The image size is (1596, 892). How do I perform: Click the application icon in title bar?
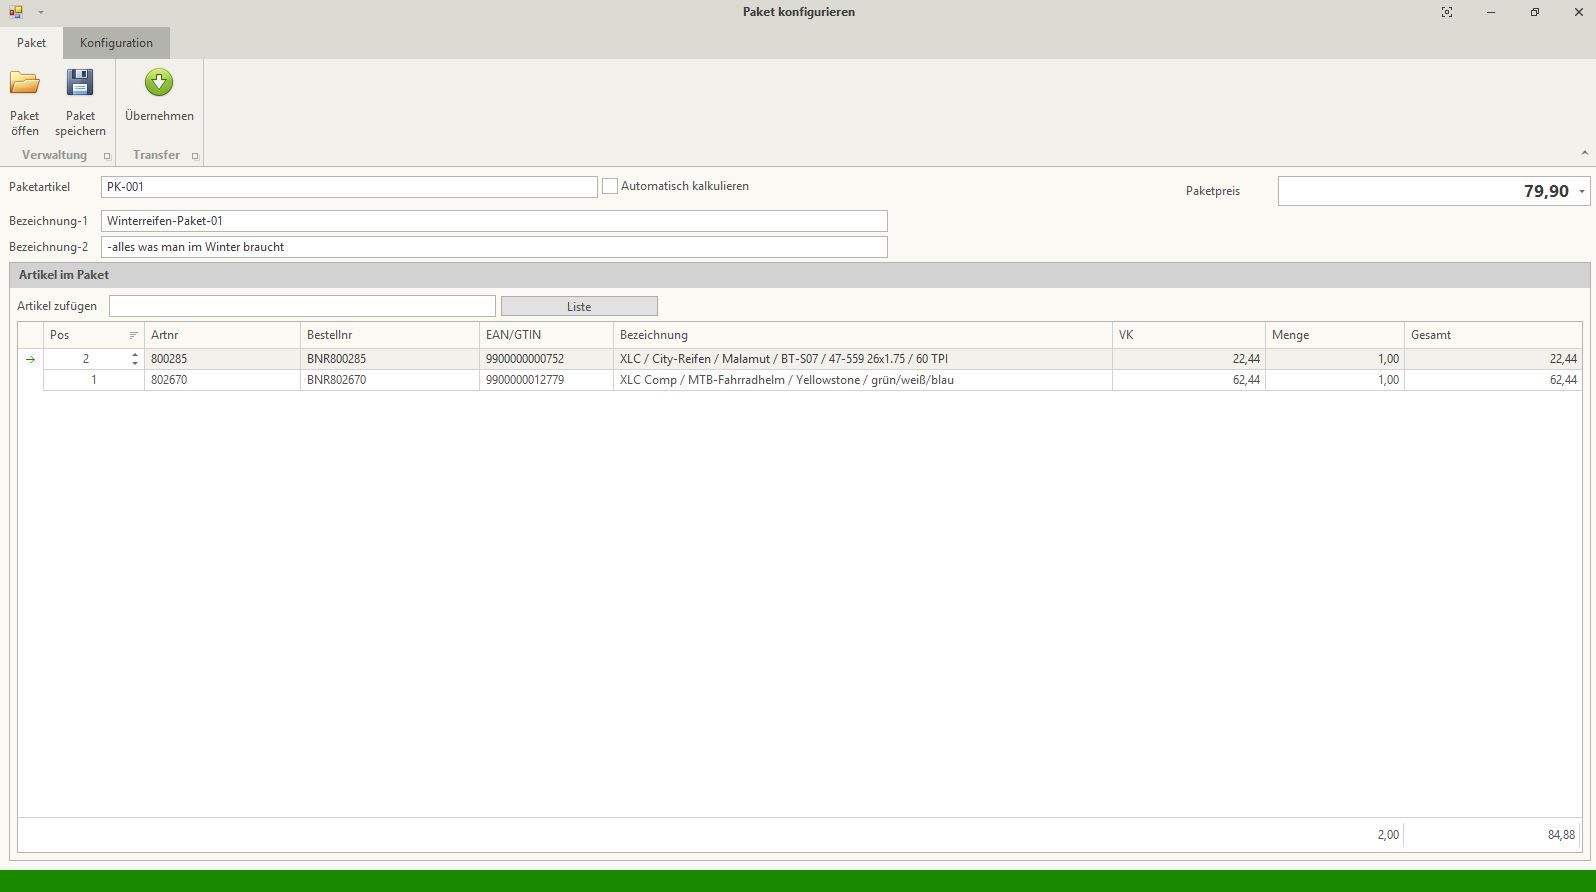[15, 12]
